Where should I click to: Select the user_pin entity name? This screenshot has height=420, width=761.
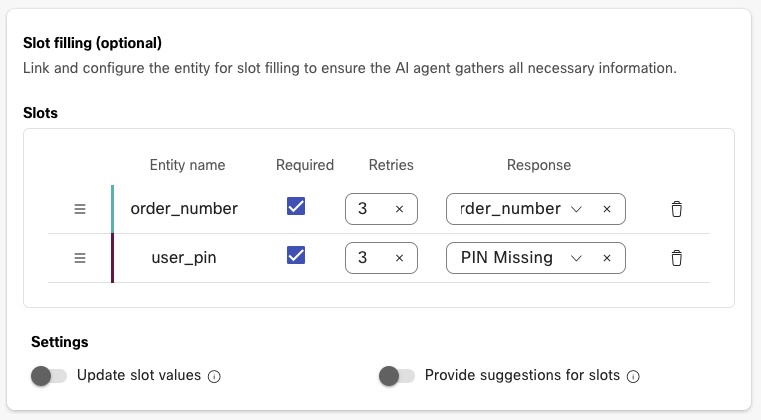coord(184,258)
